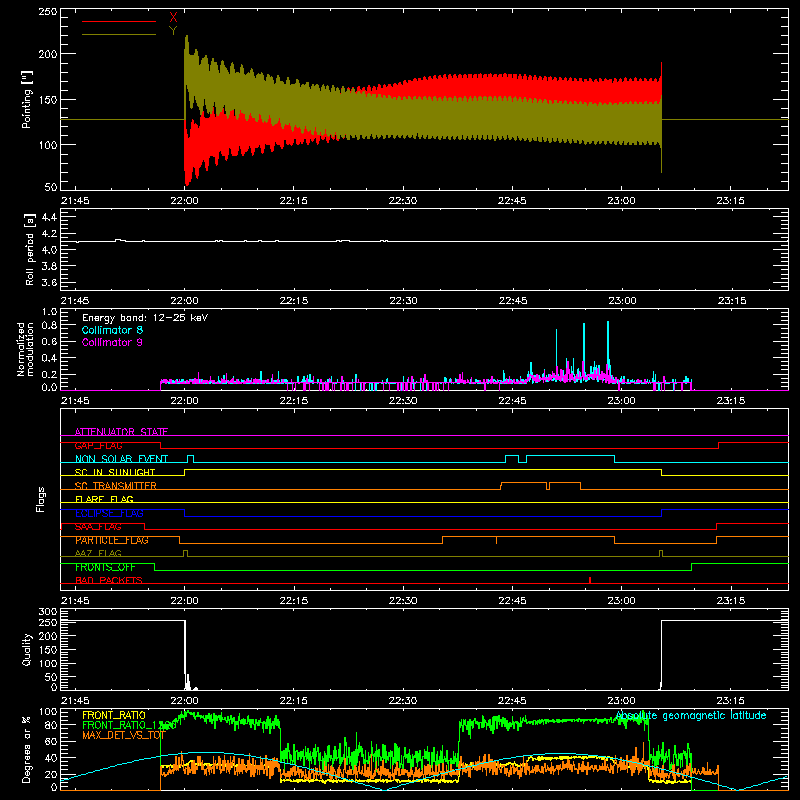Select the Collimator 8 legend entry
This screenshot has width=800, height=800.
(x=112, y=330)
